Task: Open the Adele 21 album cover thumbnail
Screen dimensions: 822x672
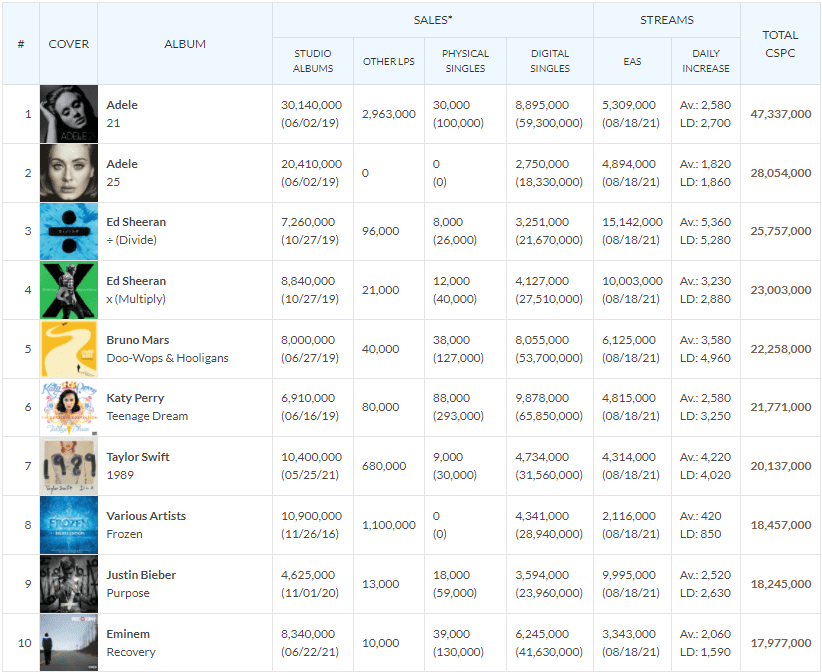Action: click(69, 114)
